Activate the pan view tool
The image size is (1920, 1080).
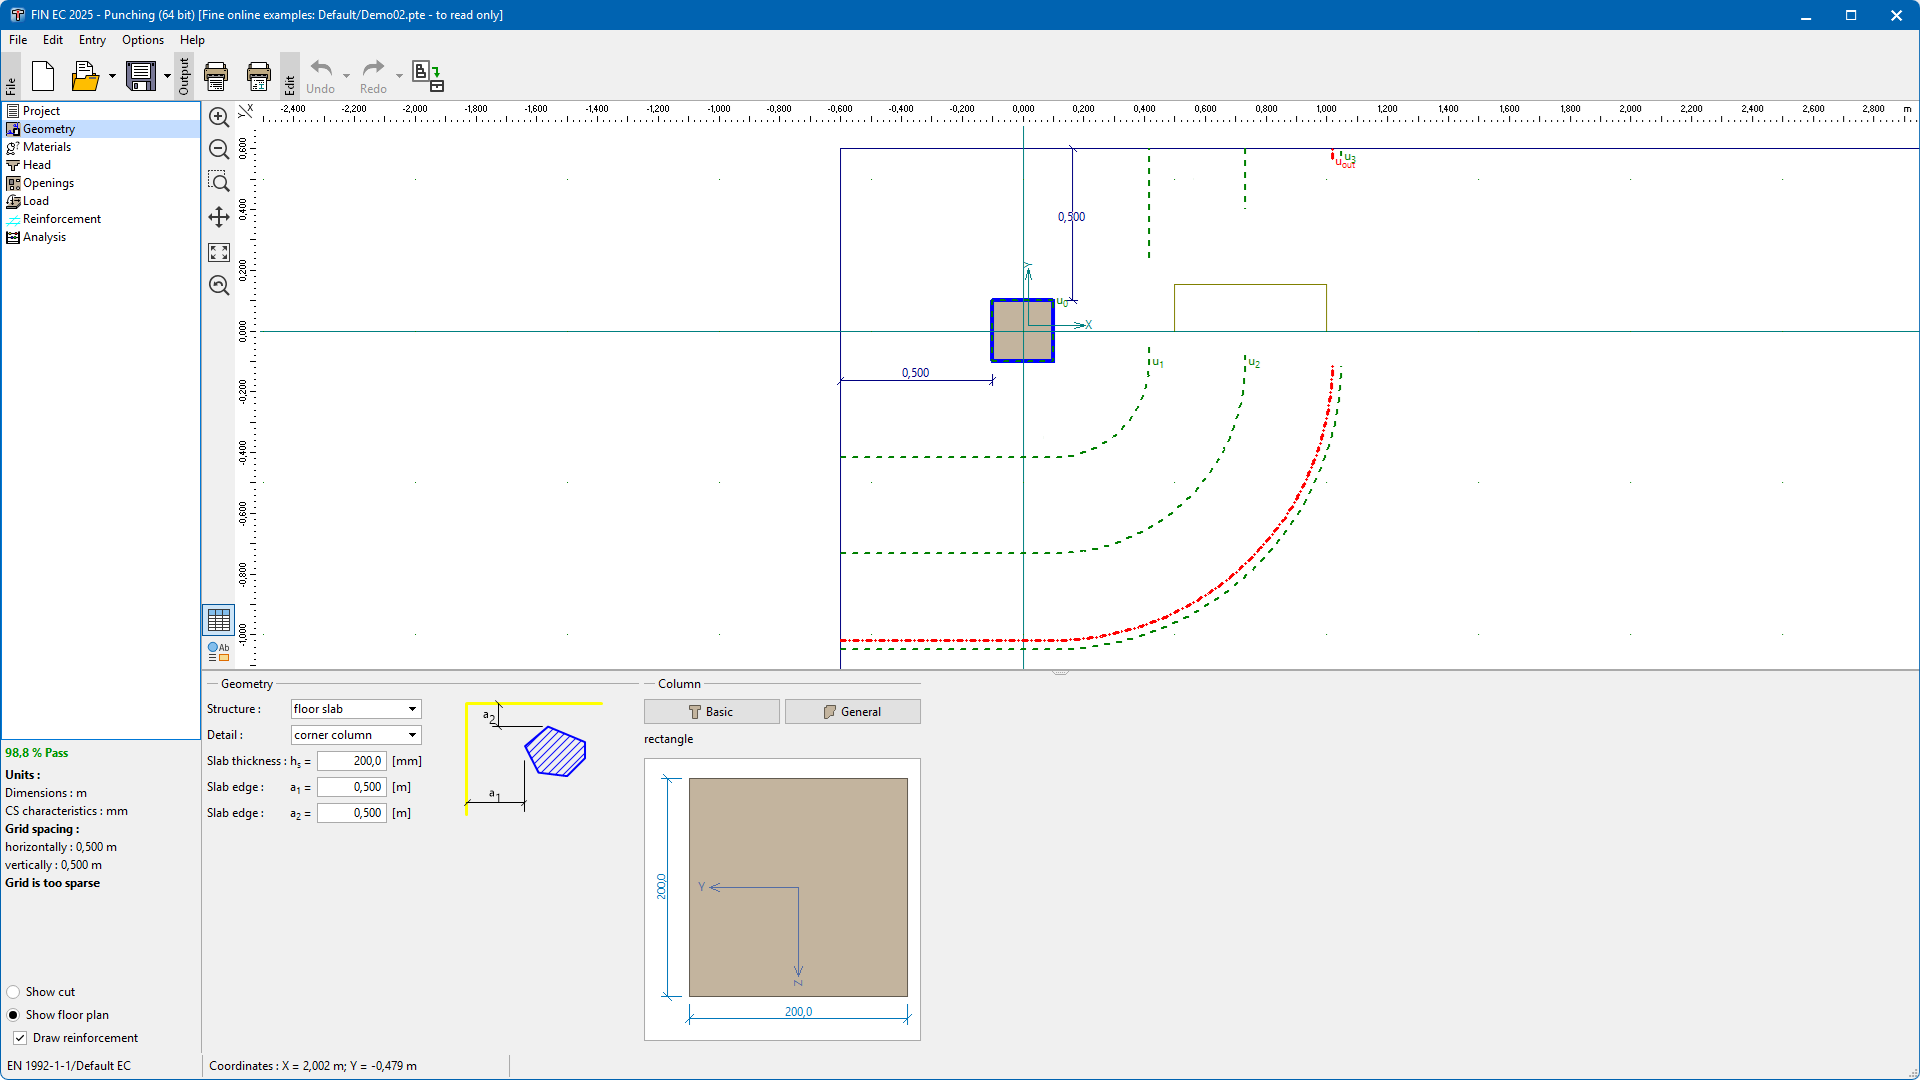click(x=219, y=217)
